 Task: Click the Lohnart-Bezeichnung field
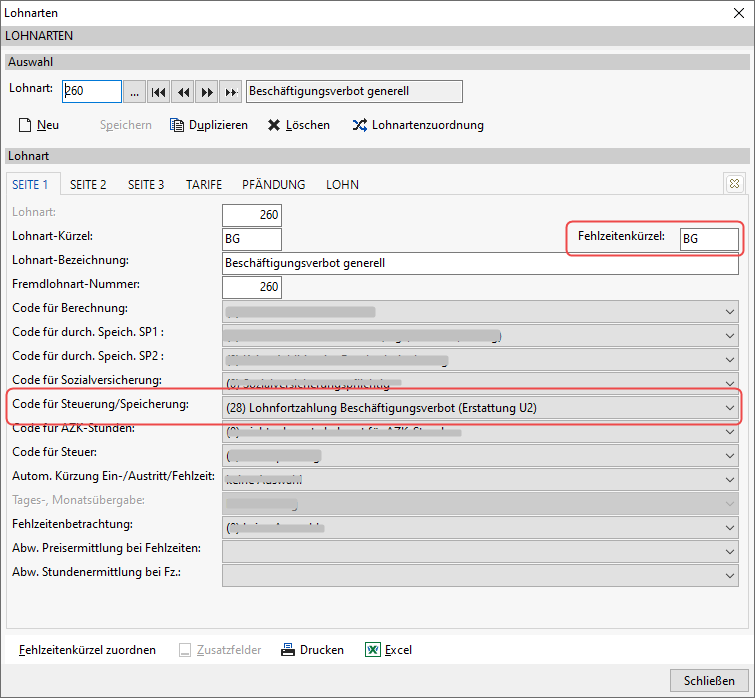(x=480, y=263)
